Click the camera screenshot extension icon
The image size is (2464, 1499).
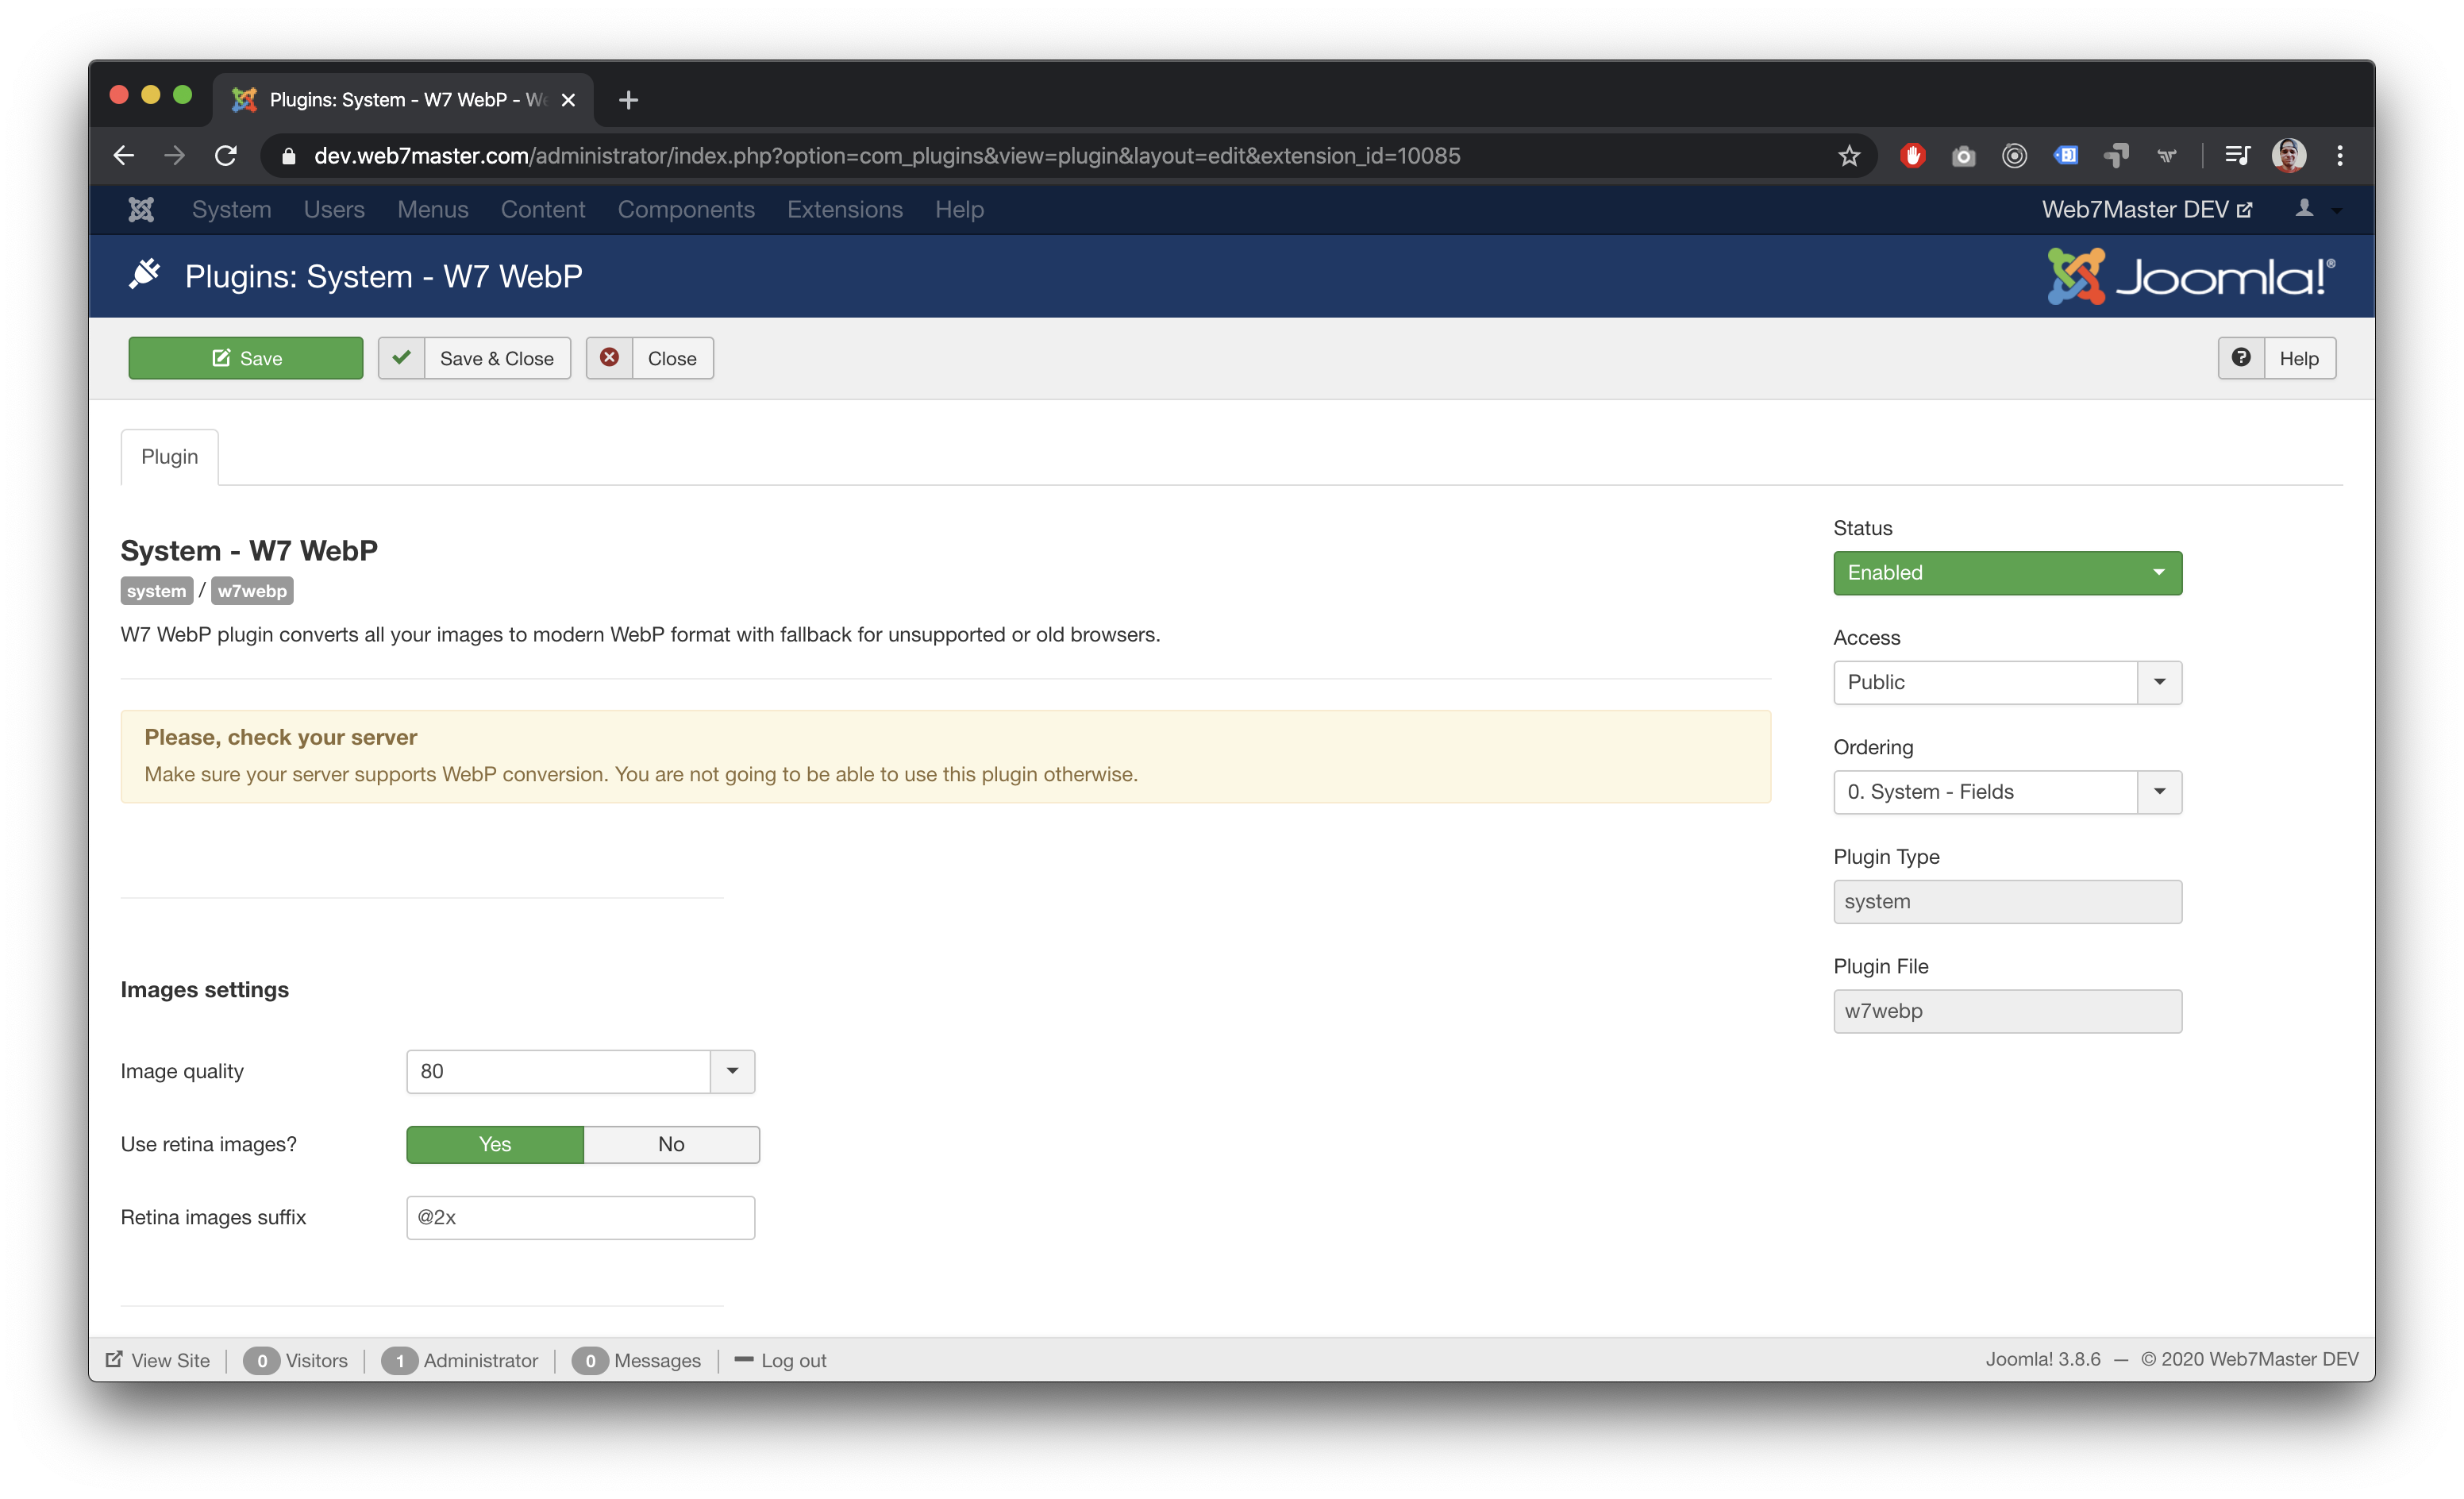tap(1963, 155)
